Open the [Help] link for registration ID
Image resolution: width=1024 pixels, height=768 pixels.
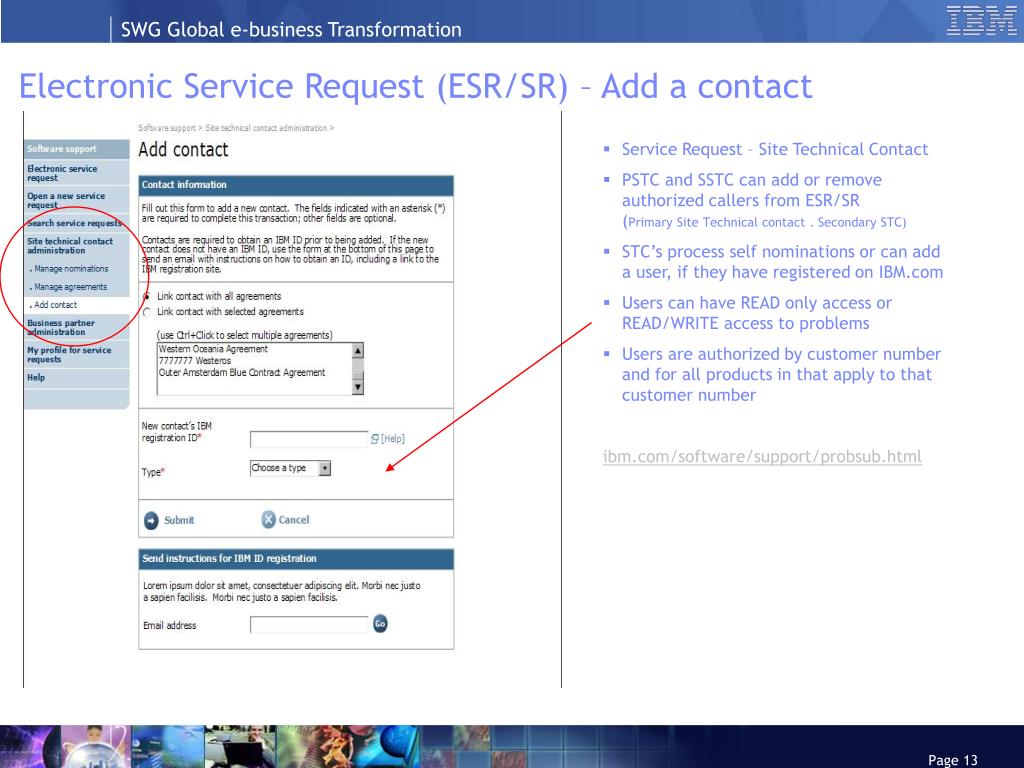click(392, 439)
